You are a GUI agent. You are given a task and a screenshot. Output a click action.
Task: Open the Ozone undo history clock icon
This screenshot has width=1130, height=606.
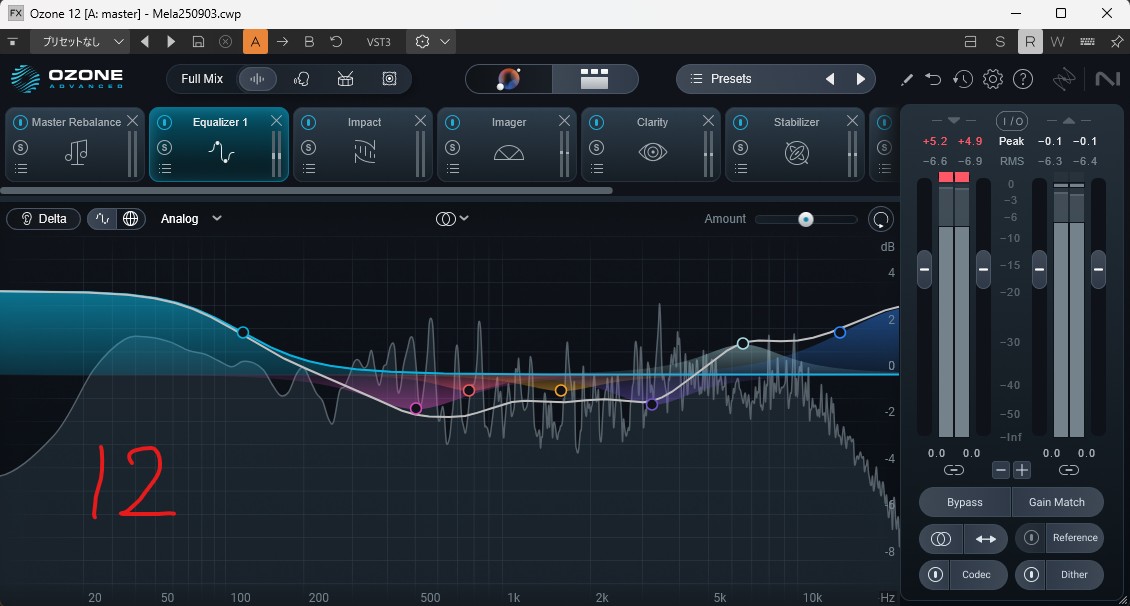(x=963, y=79)
